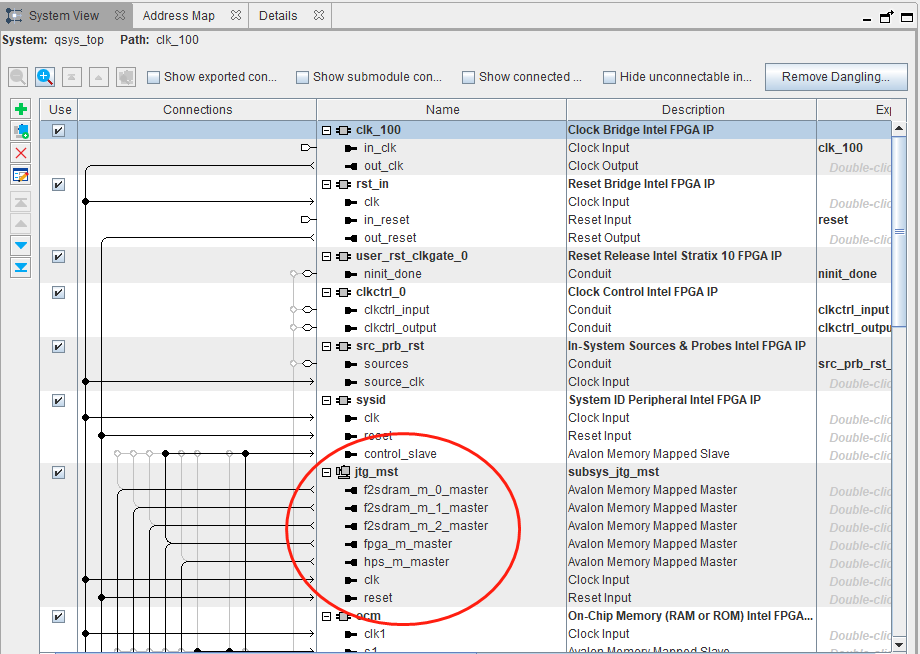The height and width of the screenshot is (654, 920).
Task: Collapse the src_prb_rst tree node
Action: [327, 346]
